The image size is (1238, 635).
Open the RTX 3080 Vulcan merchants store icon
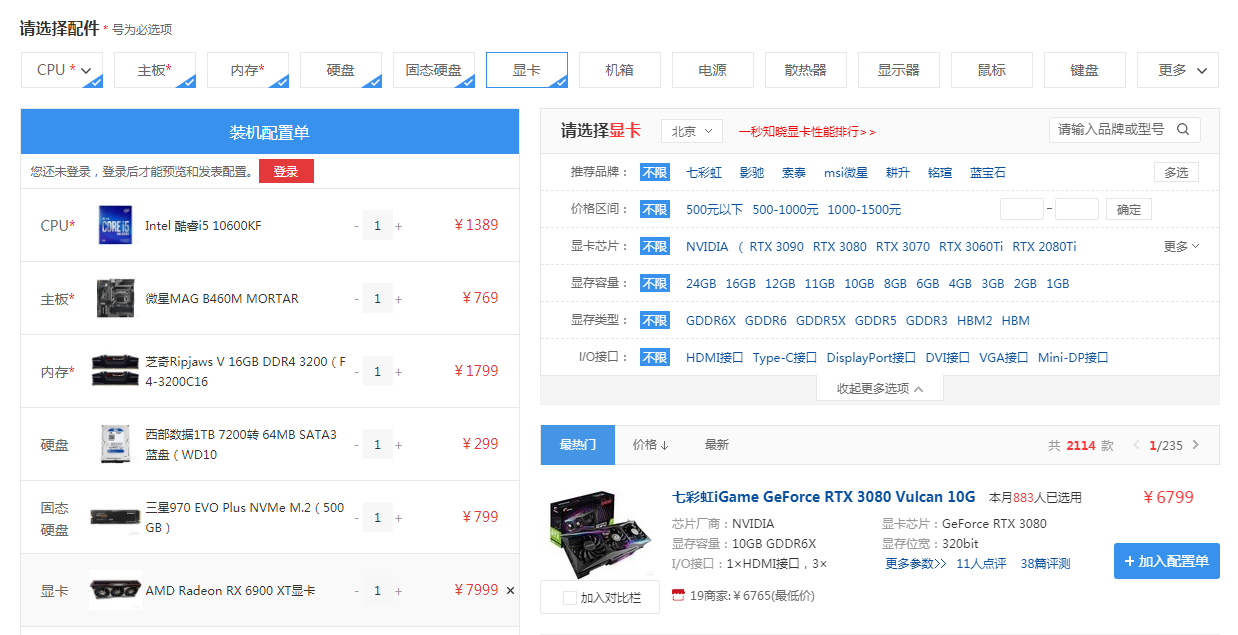click(x=678, y=596)
